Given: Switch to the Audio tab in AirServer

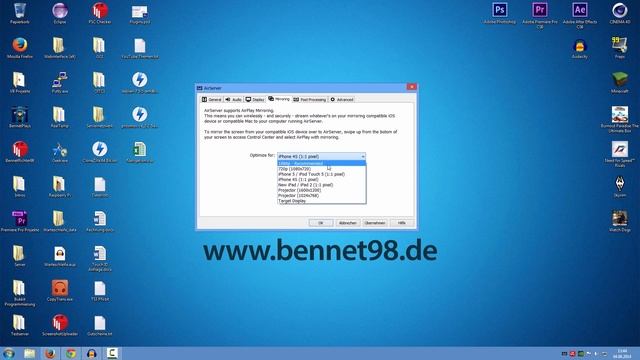Looking at the screenshot, I should click(233, 100).
